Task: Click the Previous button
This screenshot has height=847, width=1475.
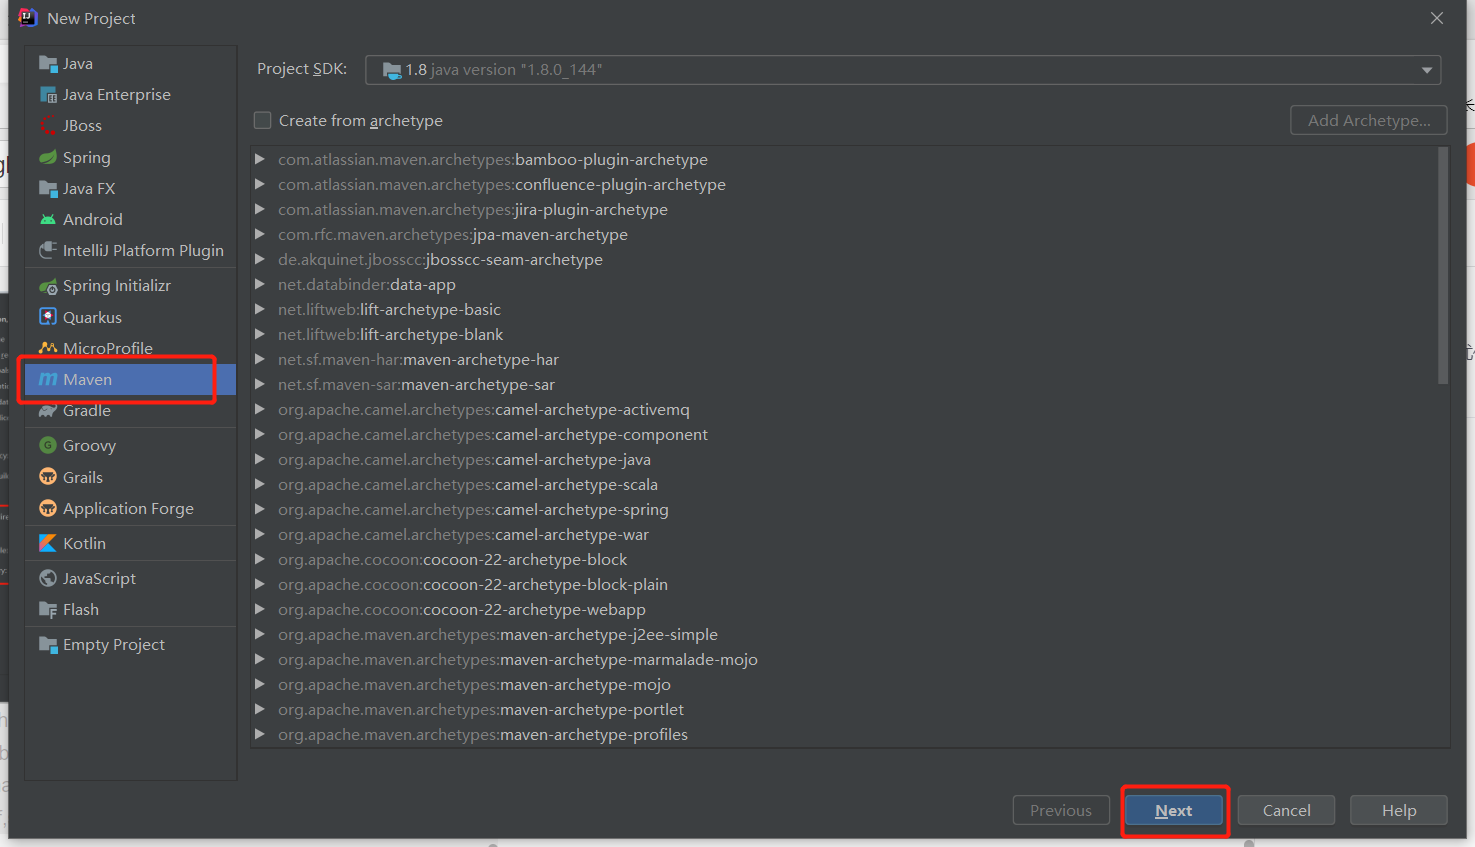Action: (1061, 810)
